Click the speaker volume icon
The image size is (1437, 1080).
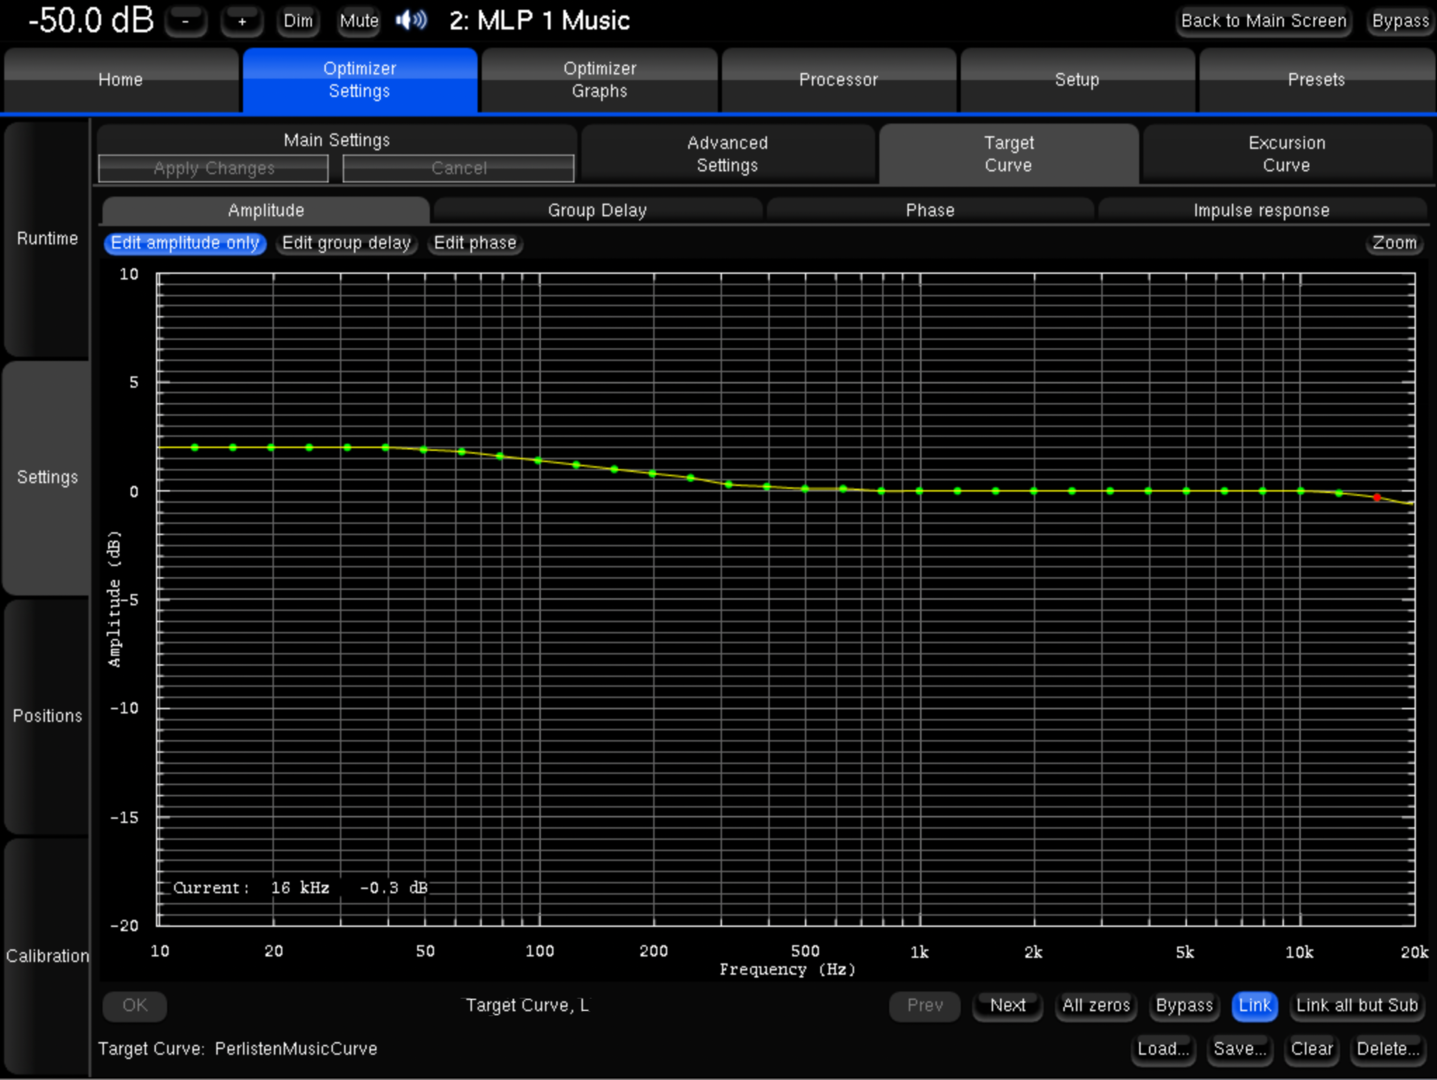click(411, 20)
